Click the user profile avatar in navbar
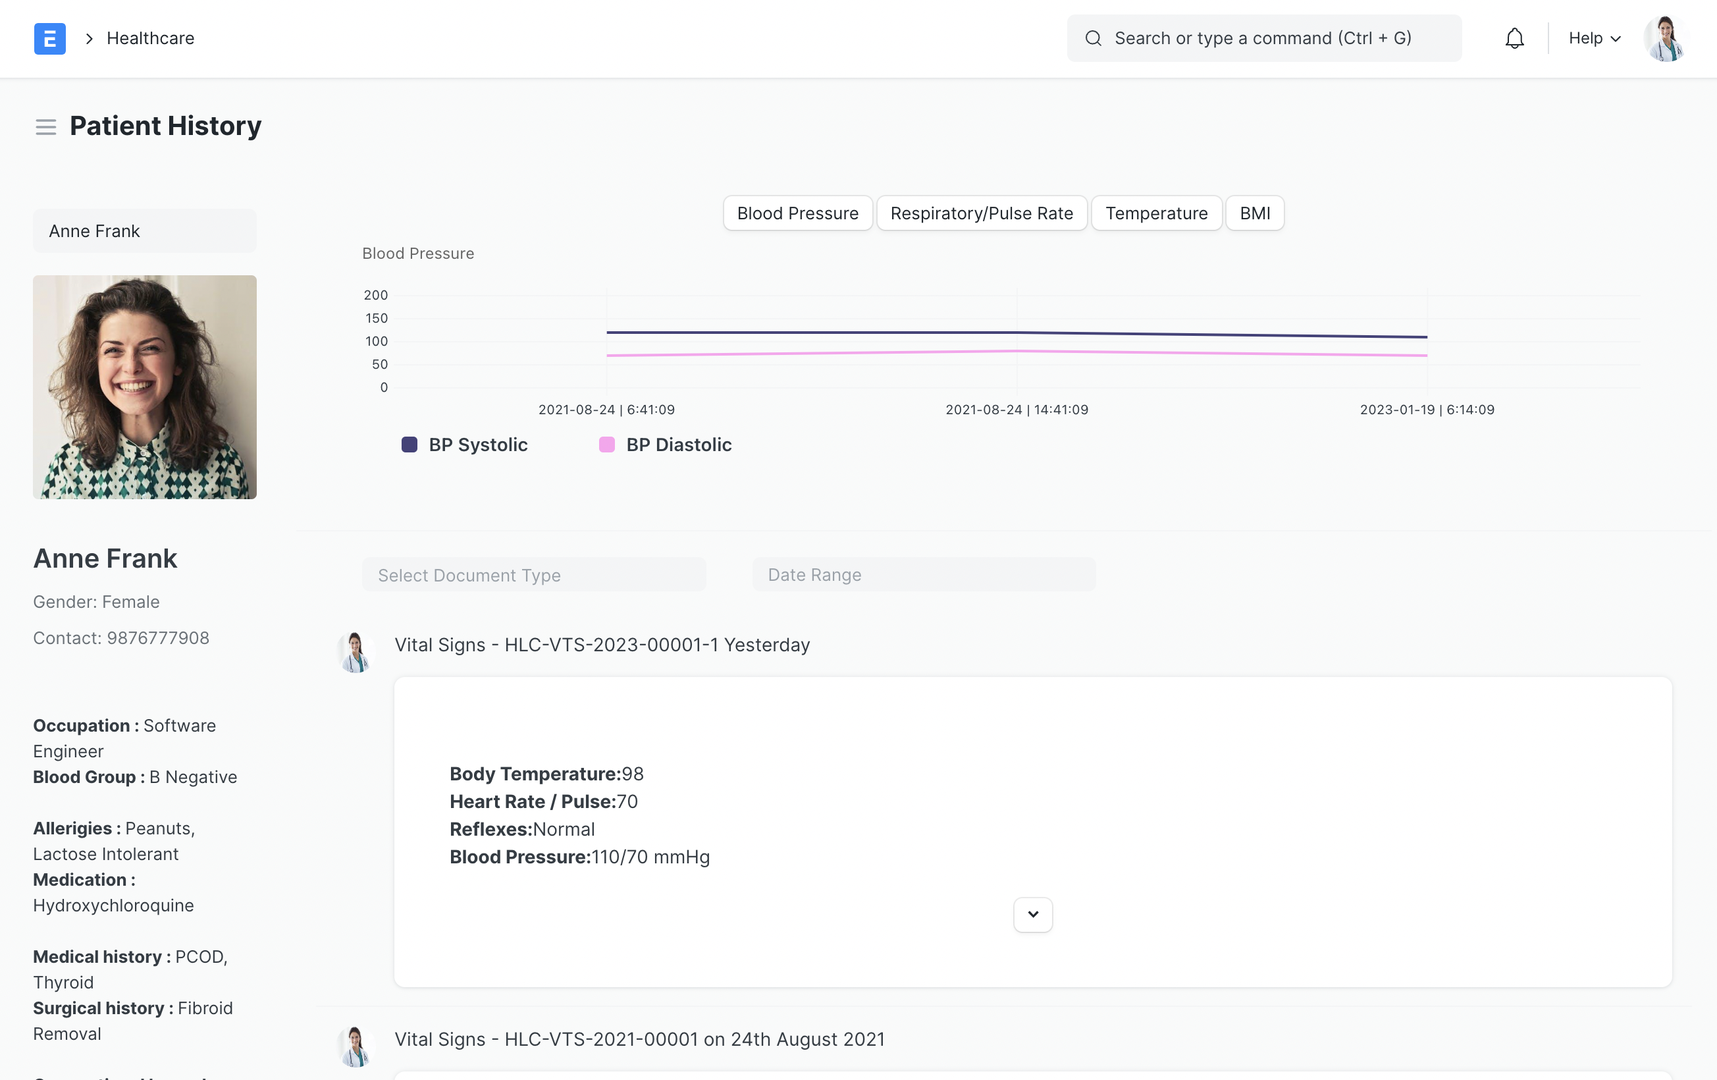This screenshot has width=1717, height=1080. (1664, 39)
